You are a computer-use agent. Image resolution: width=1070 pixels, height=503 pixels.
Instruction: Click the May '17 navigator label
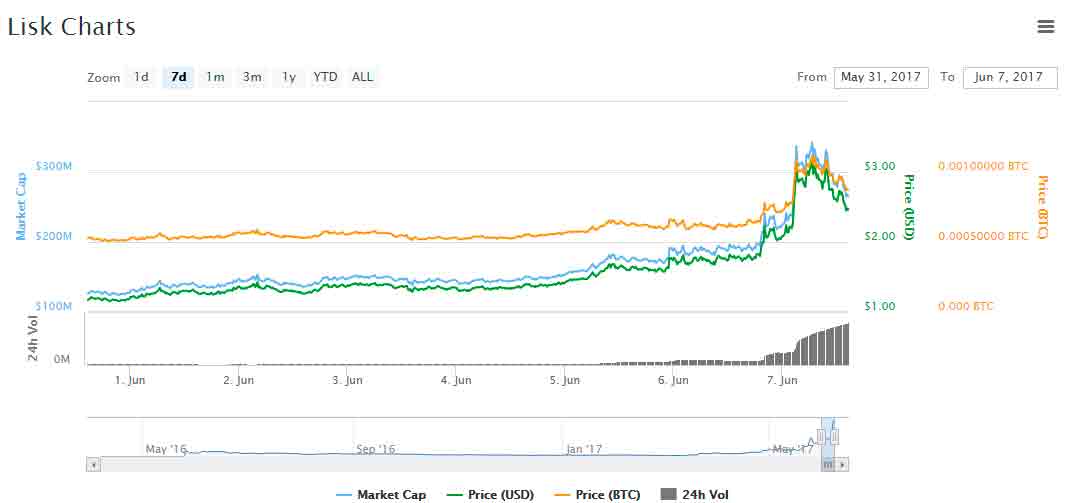coord(793,449)
